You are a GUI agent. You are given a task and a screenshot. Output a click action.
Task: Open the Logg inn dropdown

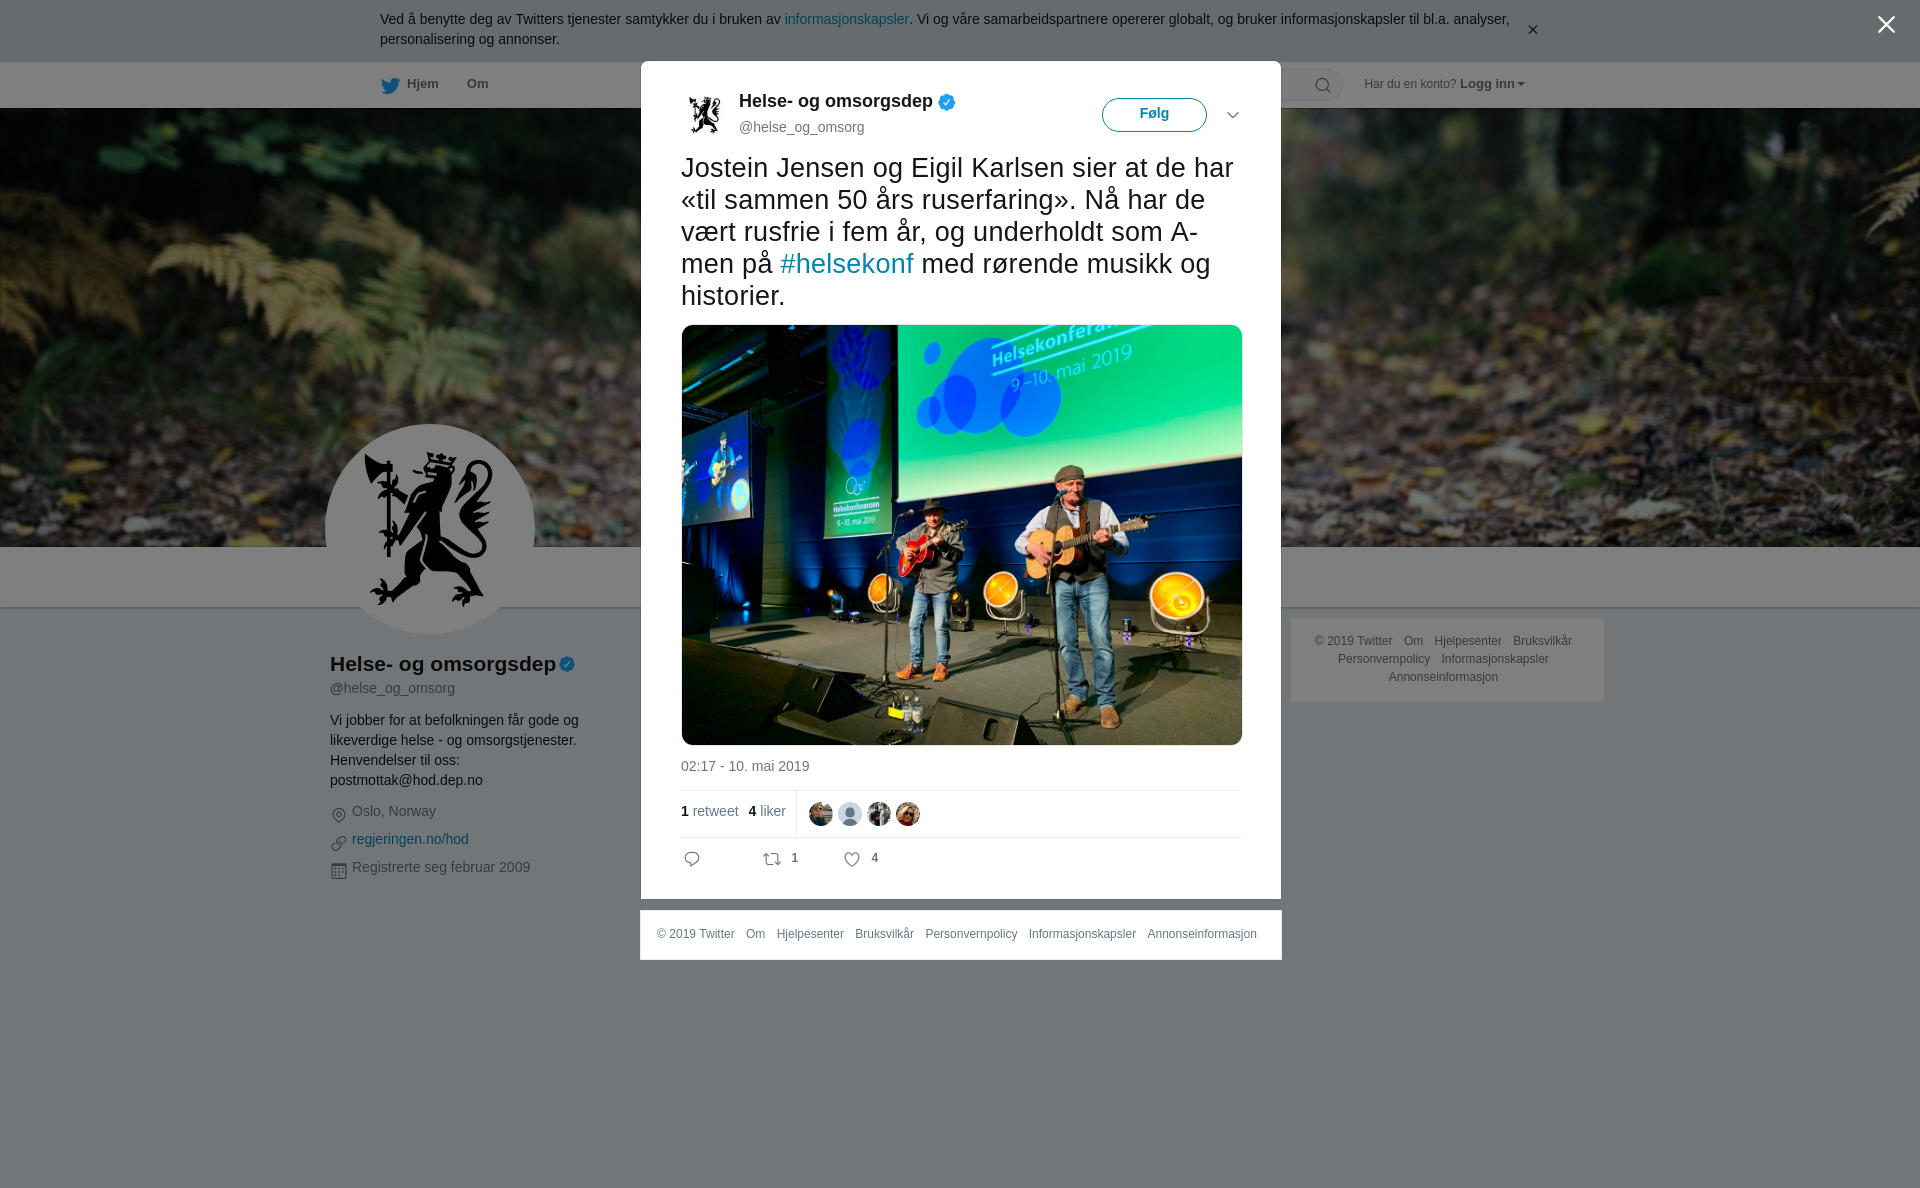(1492, 84)
